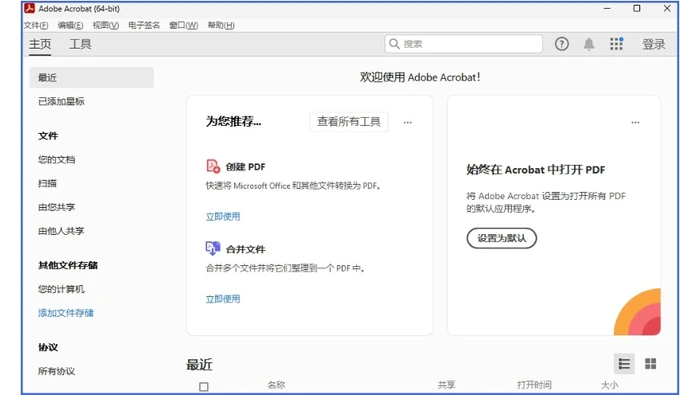Click the 合并文件 tool icon
The height and width of the screenshot is (395, 700).
[x=213, y=248]
